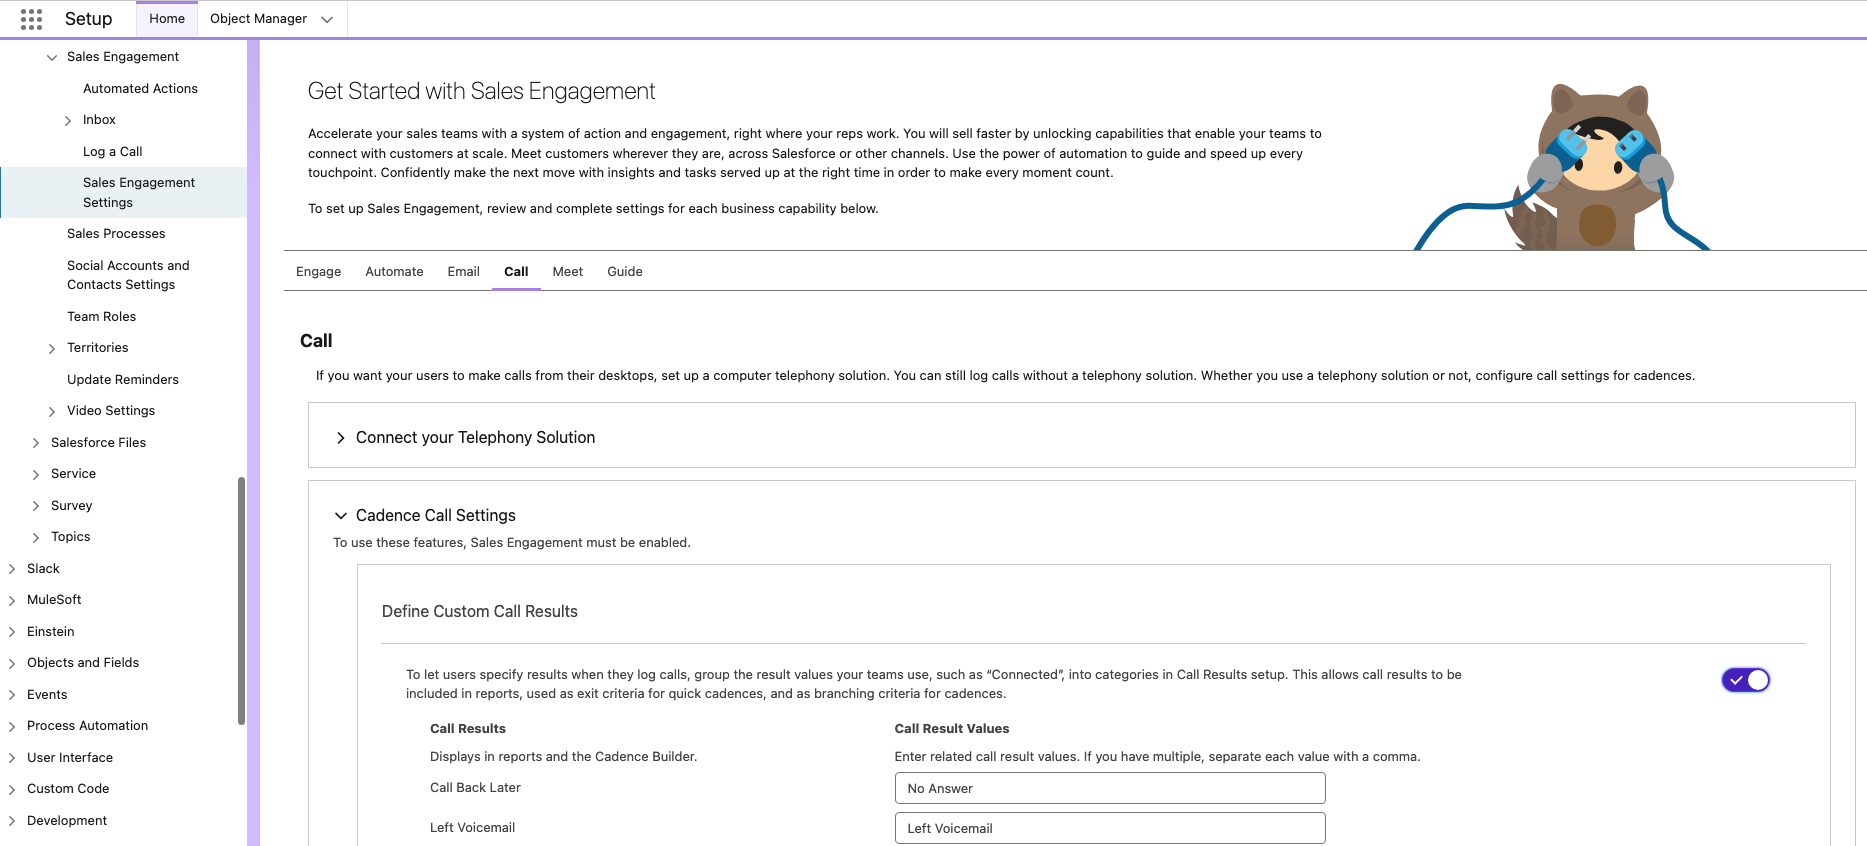This screenshot has height=846, width=1867.
Task: Expand User Interface chevron
Action: pos(12,758)
